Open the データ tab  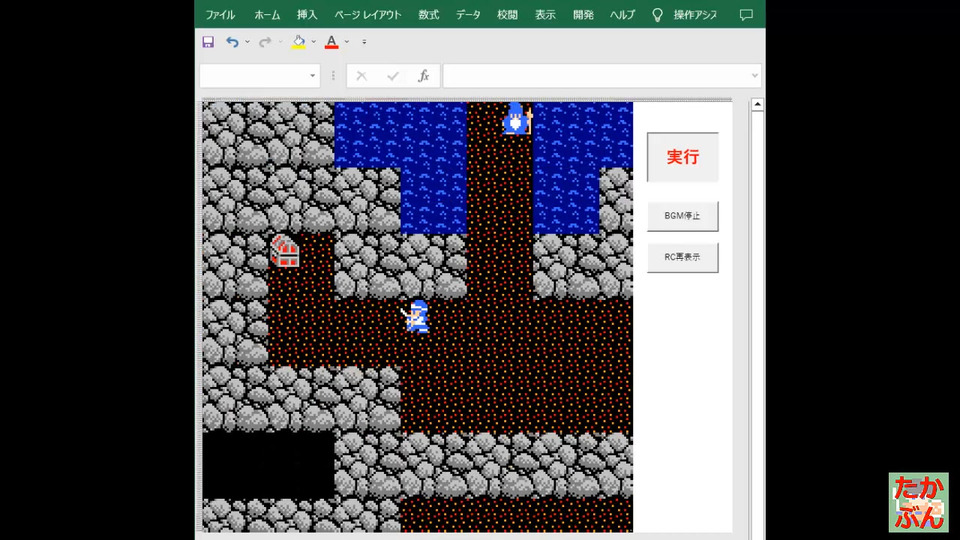point(468,15)
